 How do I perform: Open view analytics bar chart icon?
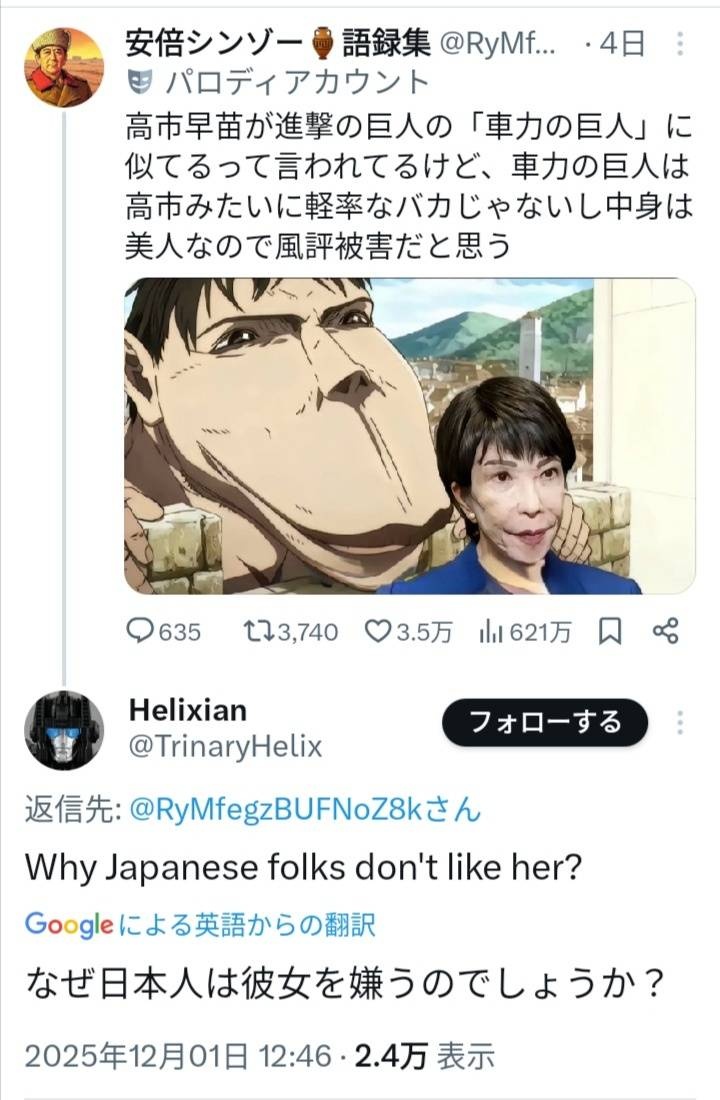coord(491,631)
